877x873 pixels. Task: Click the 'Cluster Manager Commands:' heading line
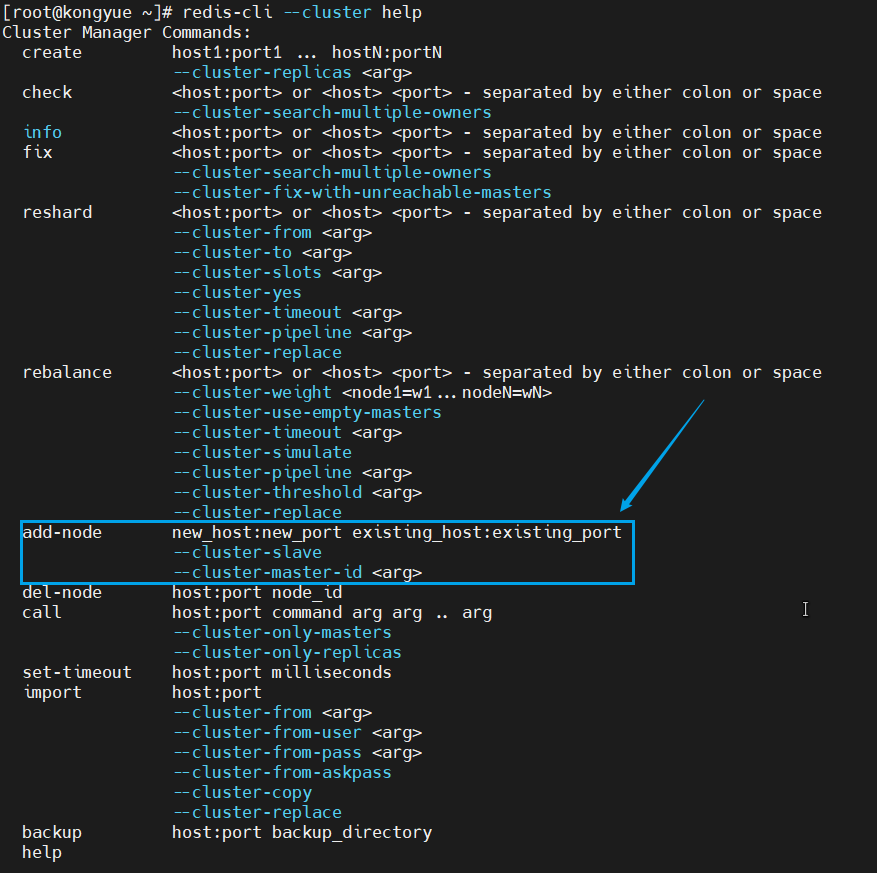pyautogui.click(x=127, y=32)
